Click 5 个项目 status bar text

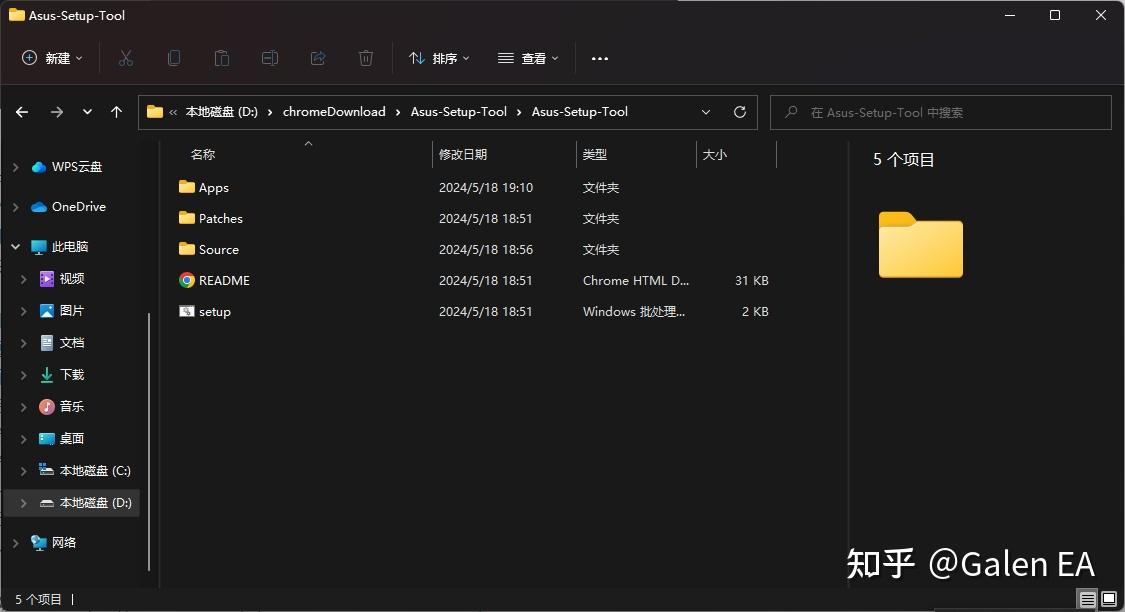(39, 599)
